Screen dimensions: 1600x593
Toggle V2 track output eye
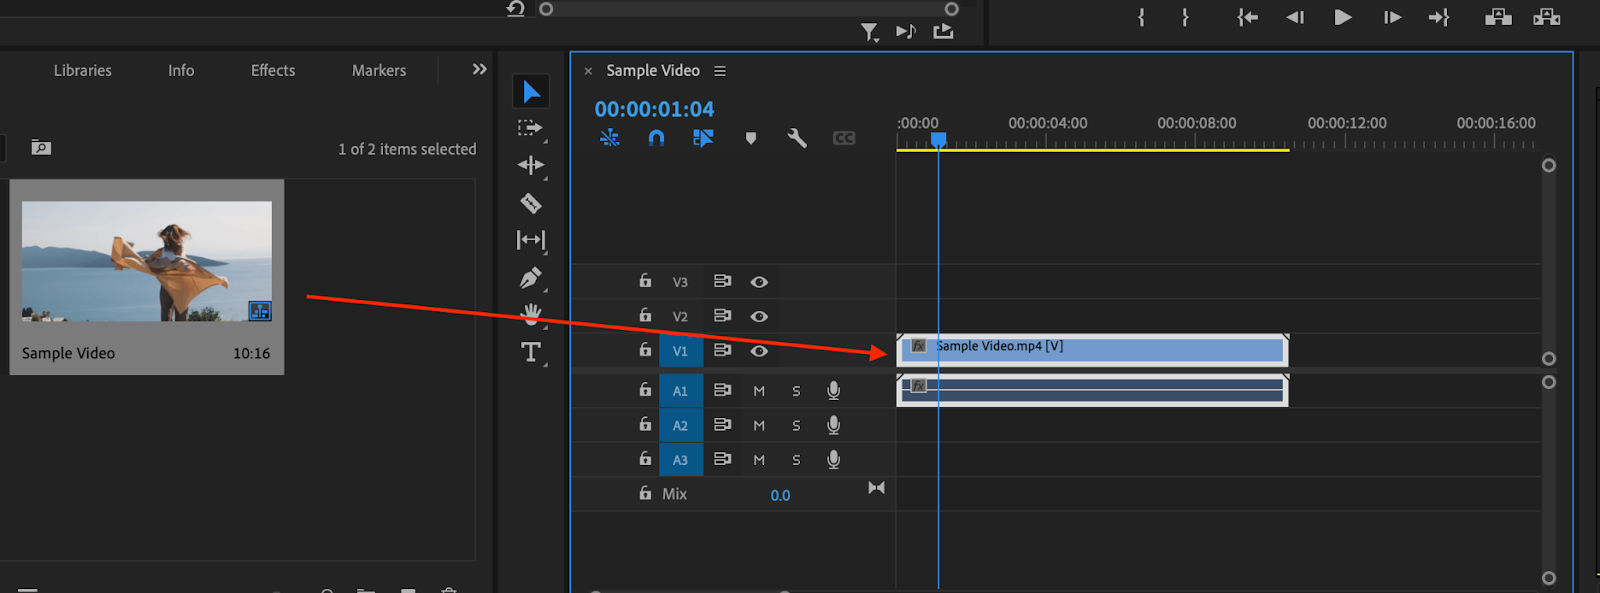pos(759,316)
